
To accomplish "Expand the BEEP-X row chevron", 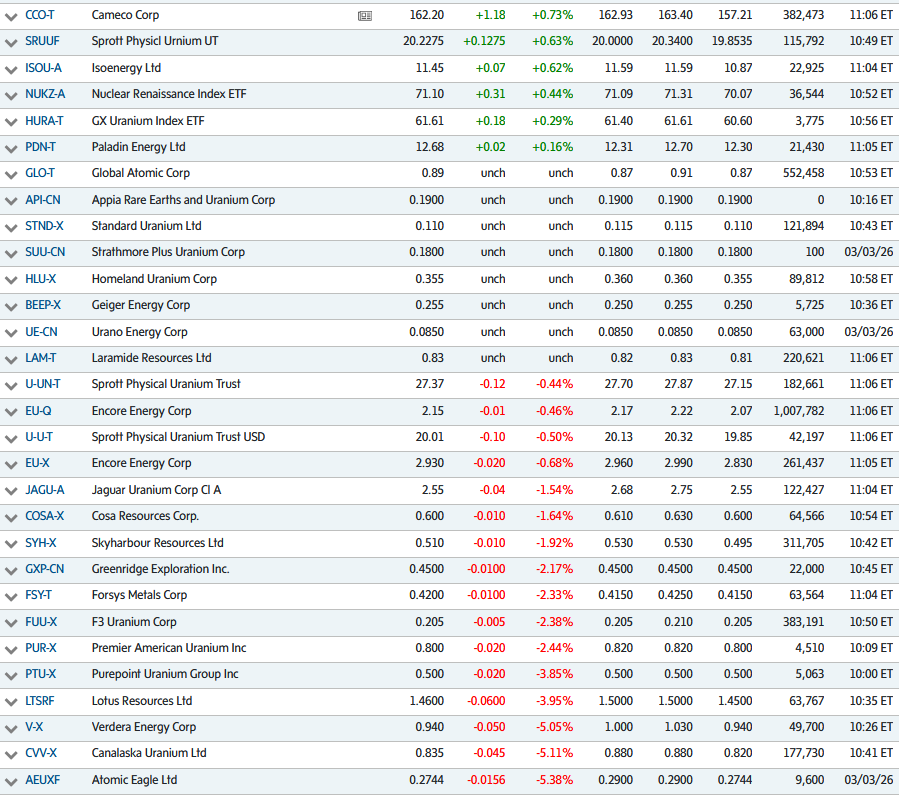I will click(x=11, y=307).
